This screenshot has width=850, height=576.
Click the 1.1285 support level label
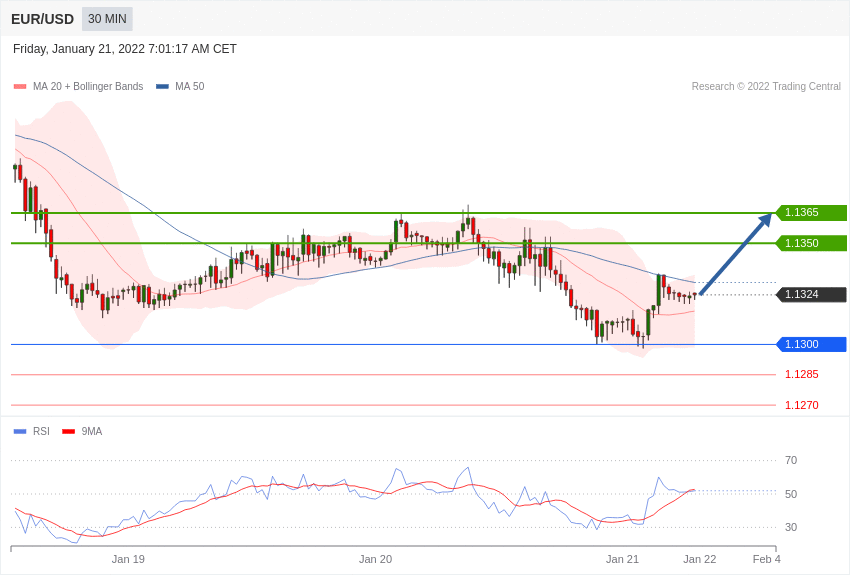coord(802,374)
